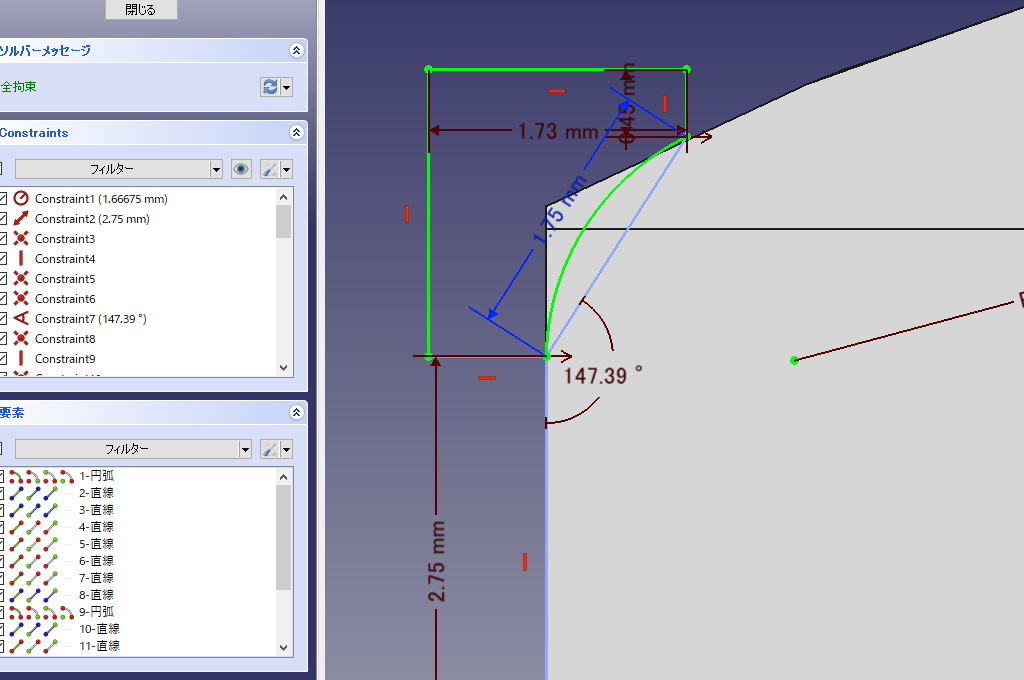The width and height of the screenshot is (1024, 680).
Task: Click Constraint4 vertical constraint icon
Action: (x=21, y=259)
